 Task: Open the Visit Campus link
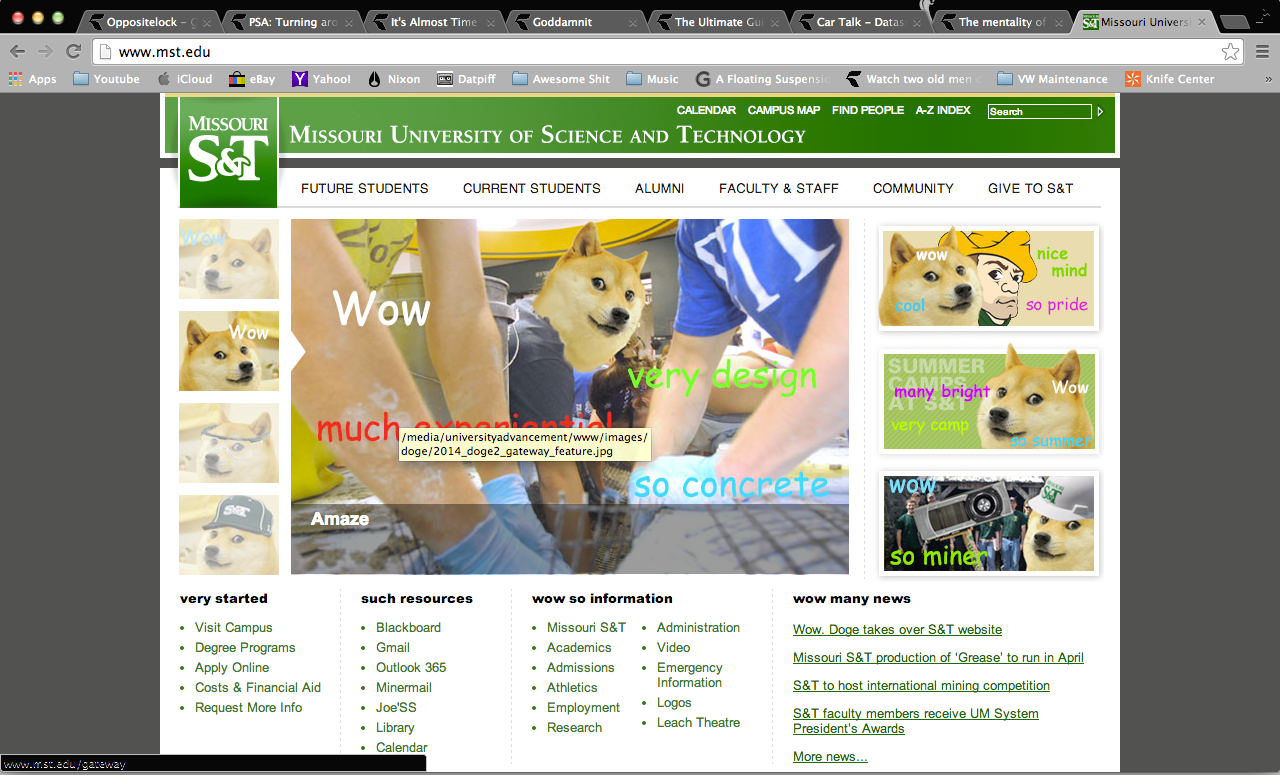234,628
